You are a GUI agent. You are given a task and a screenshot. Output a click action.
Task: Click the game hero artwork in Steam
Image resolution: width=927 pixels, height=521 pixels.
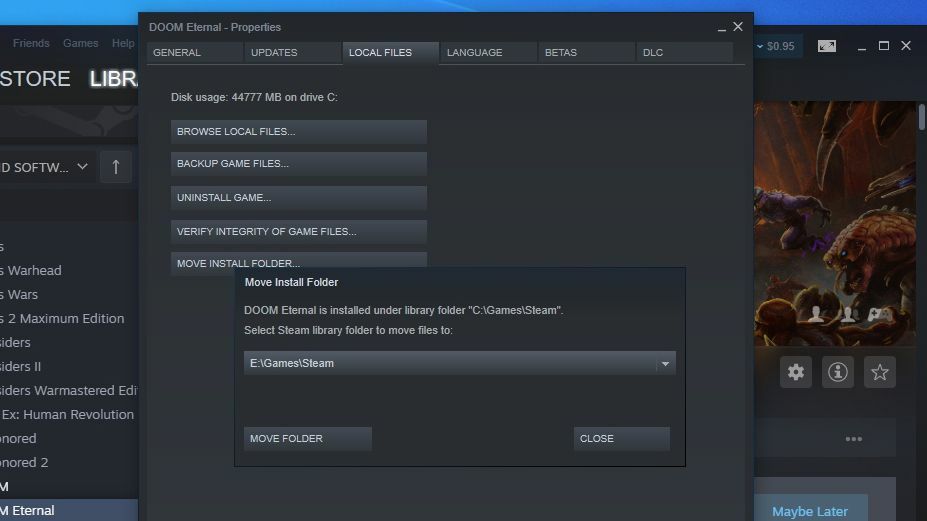click(x=834, y=224)
